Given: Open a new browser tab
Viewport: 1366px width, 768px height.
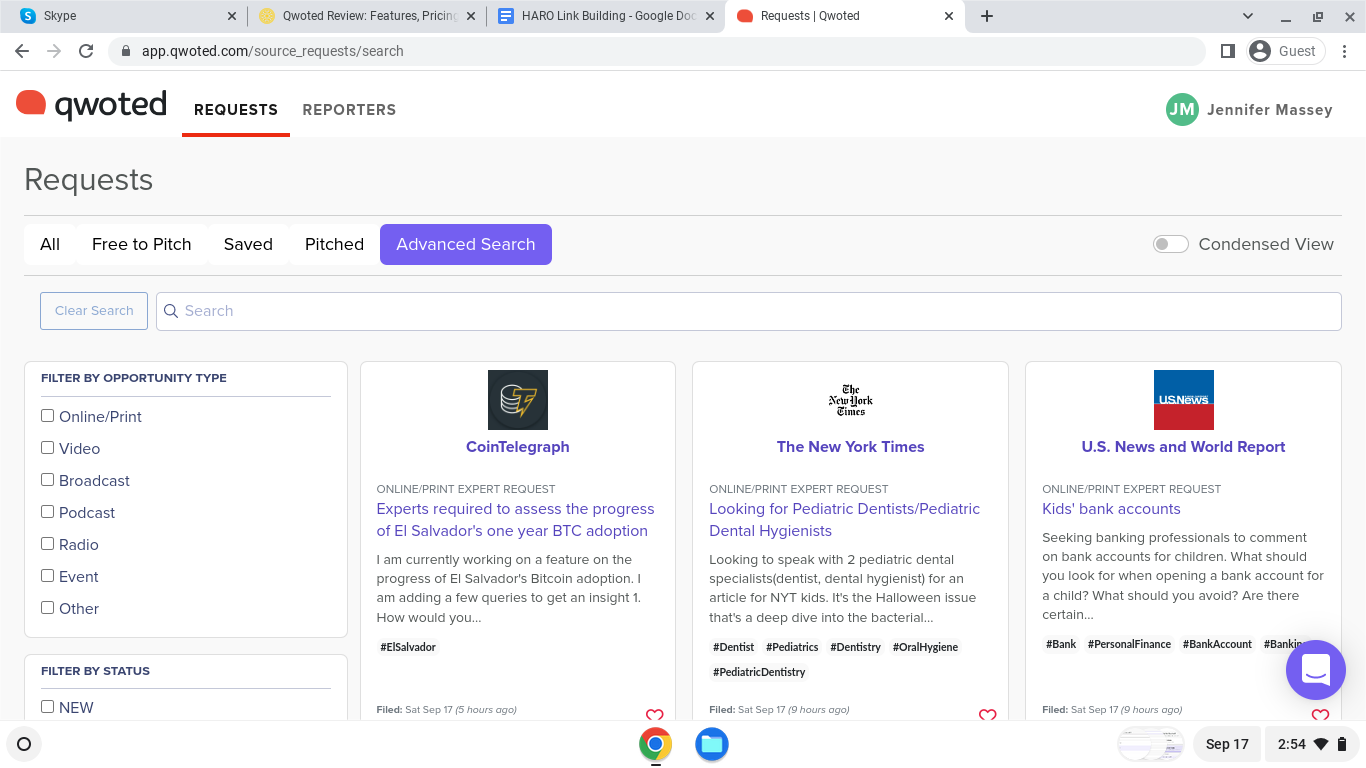Looking at the screenshot, I should pyautogui.click(x=987, y=16).
